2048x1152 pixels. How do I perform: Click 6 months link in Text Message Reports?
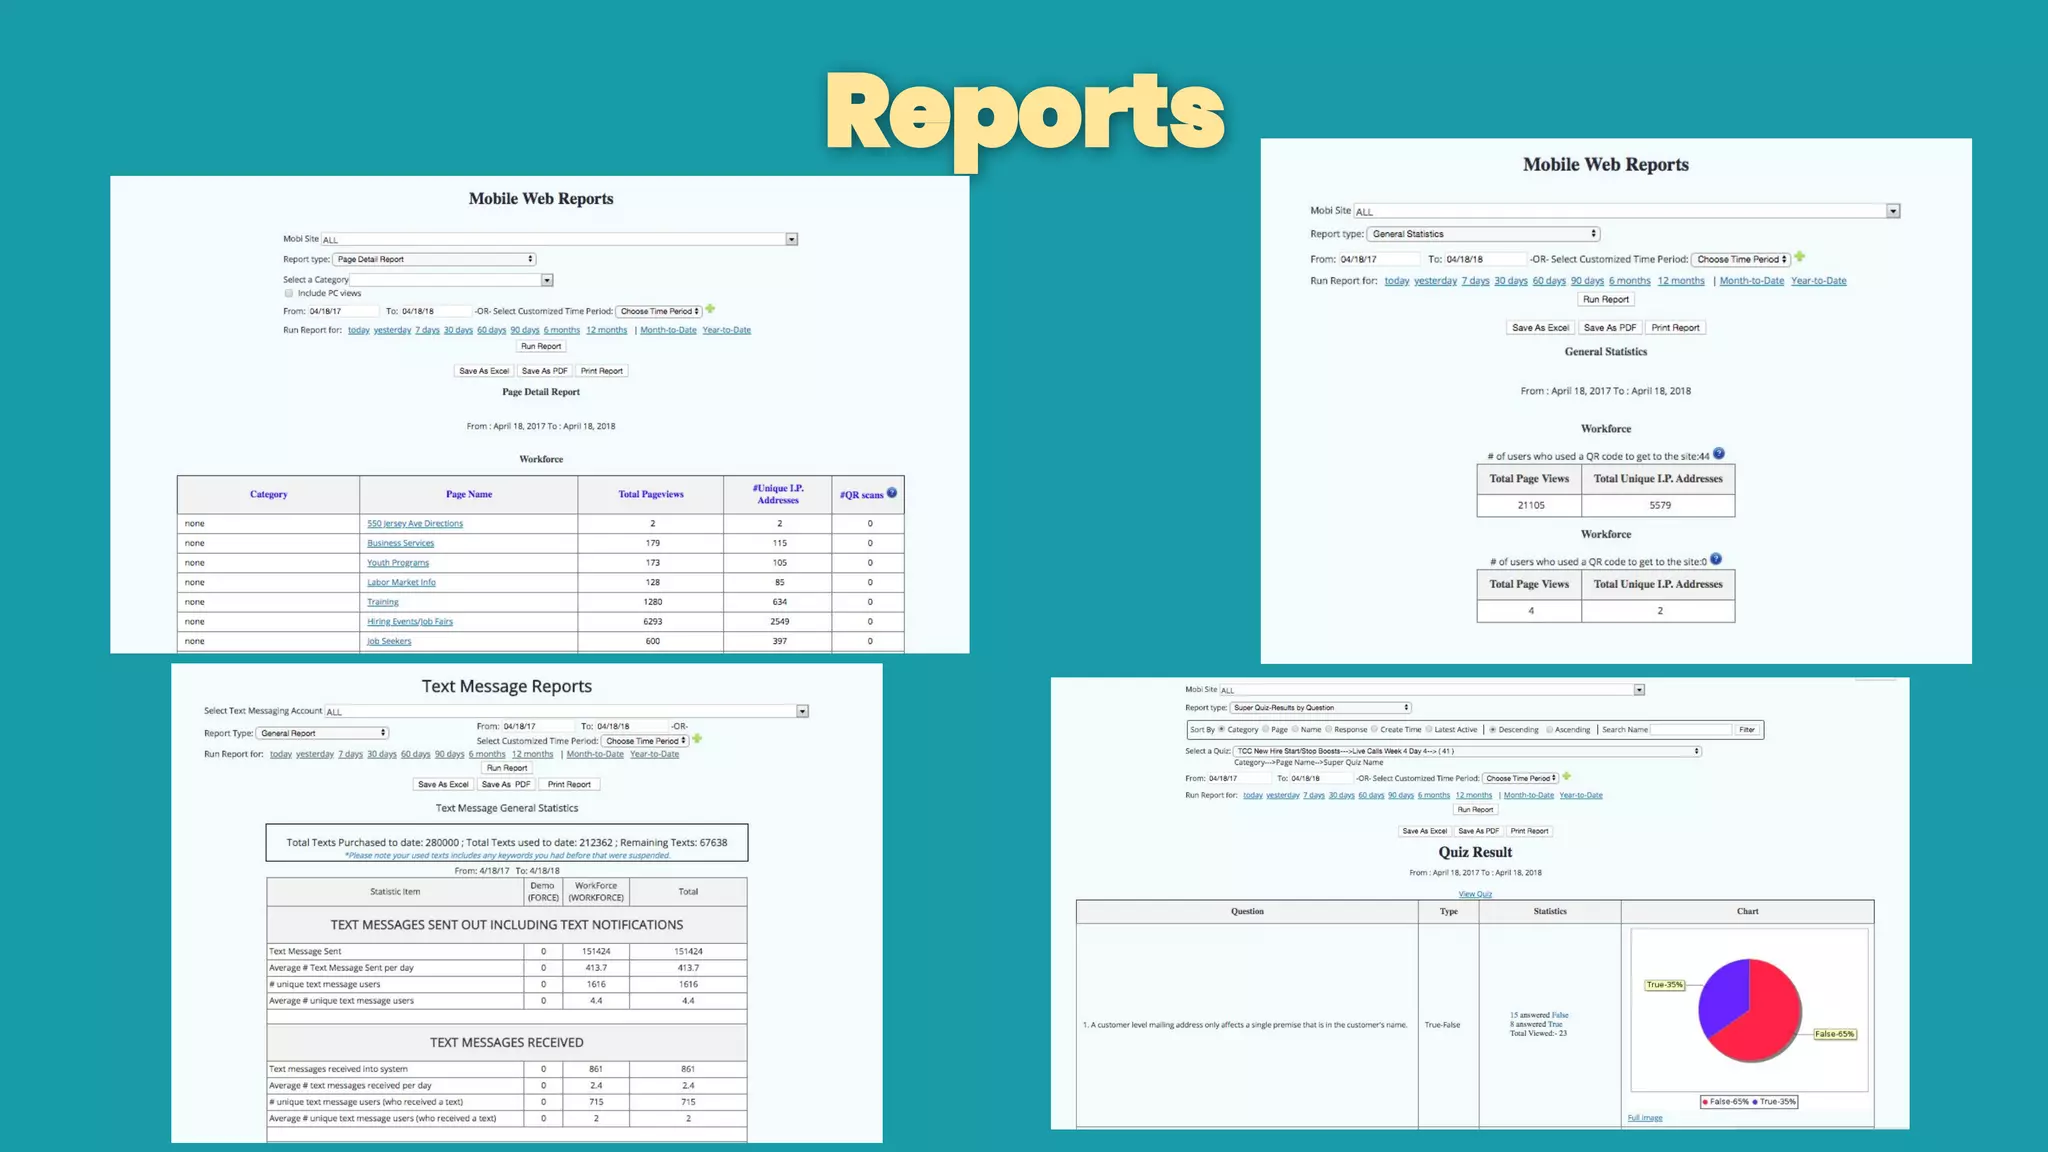point(487,754)
